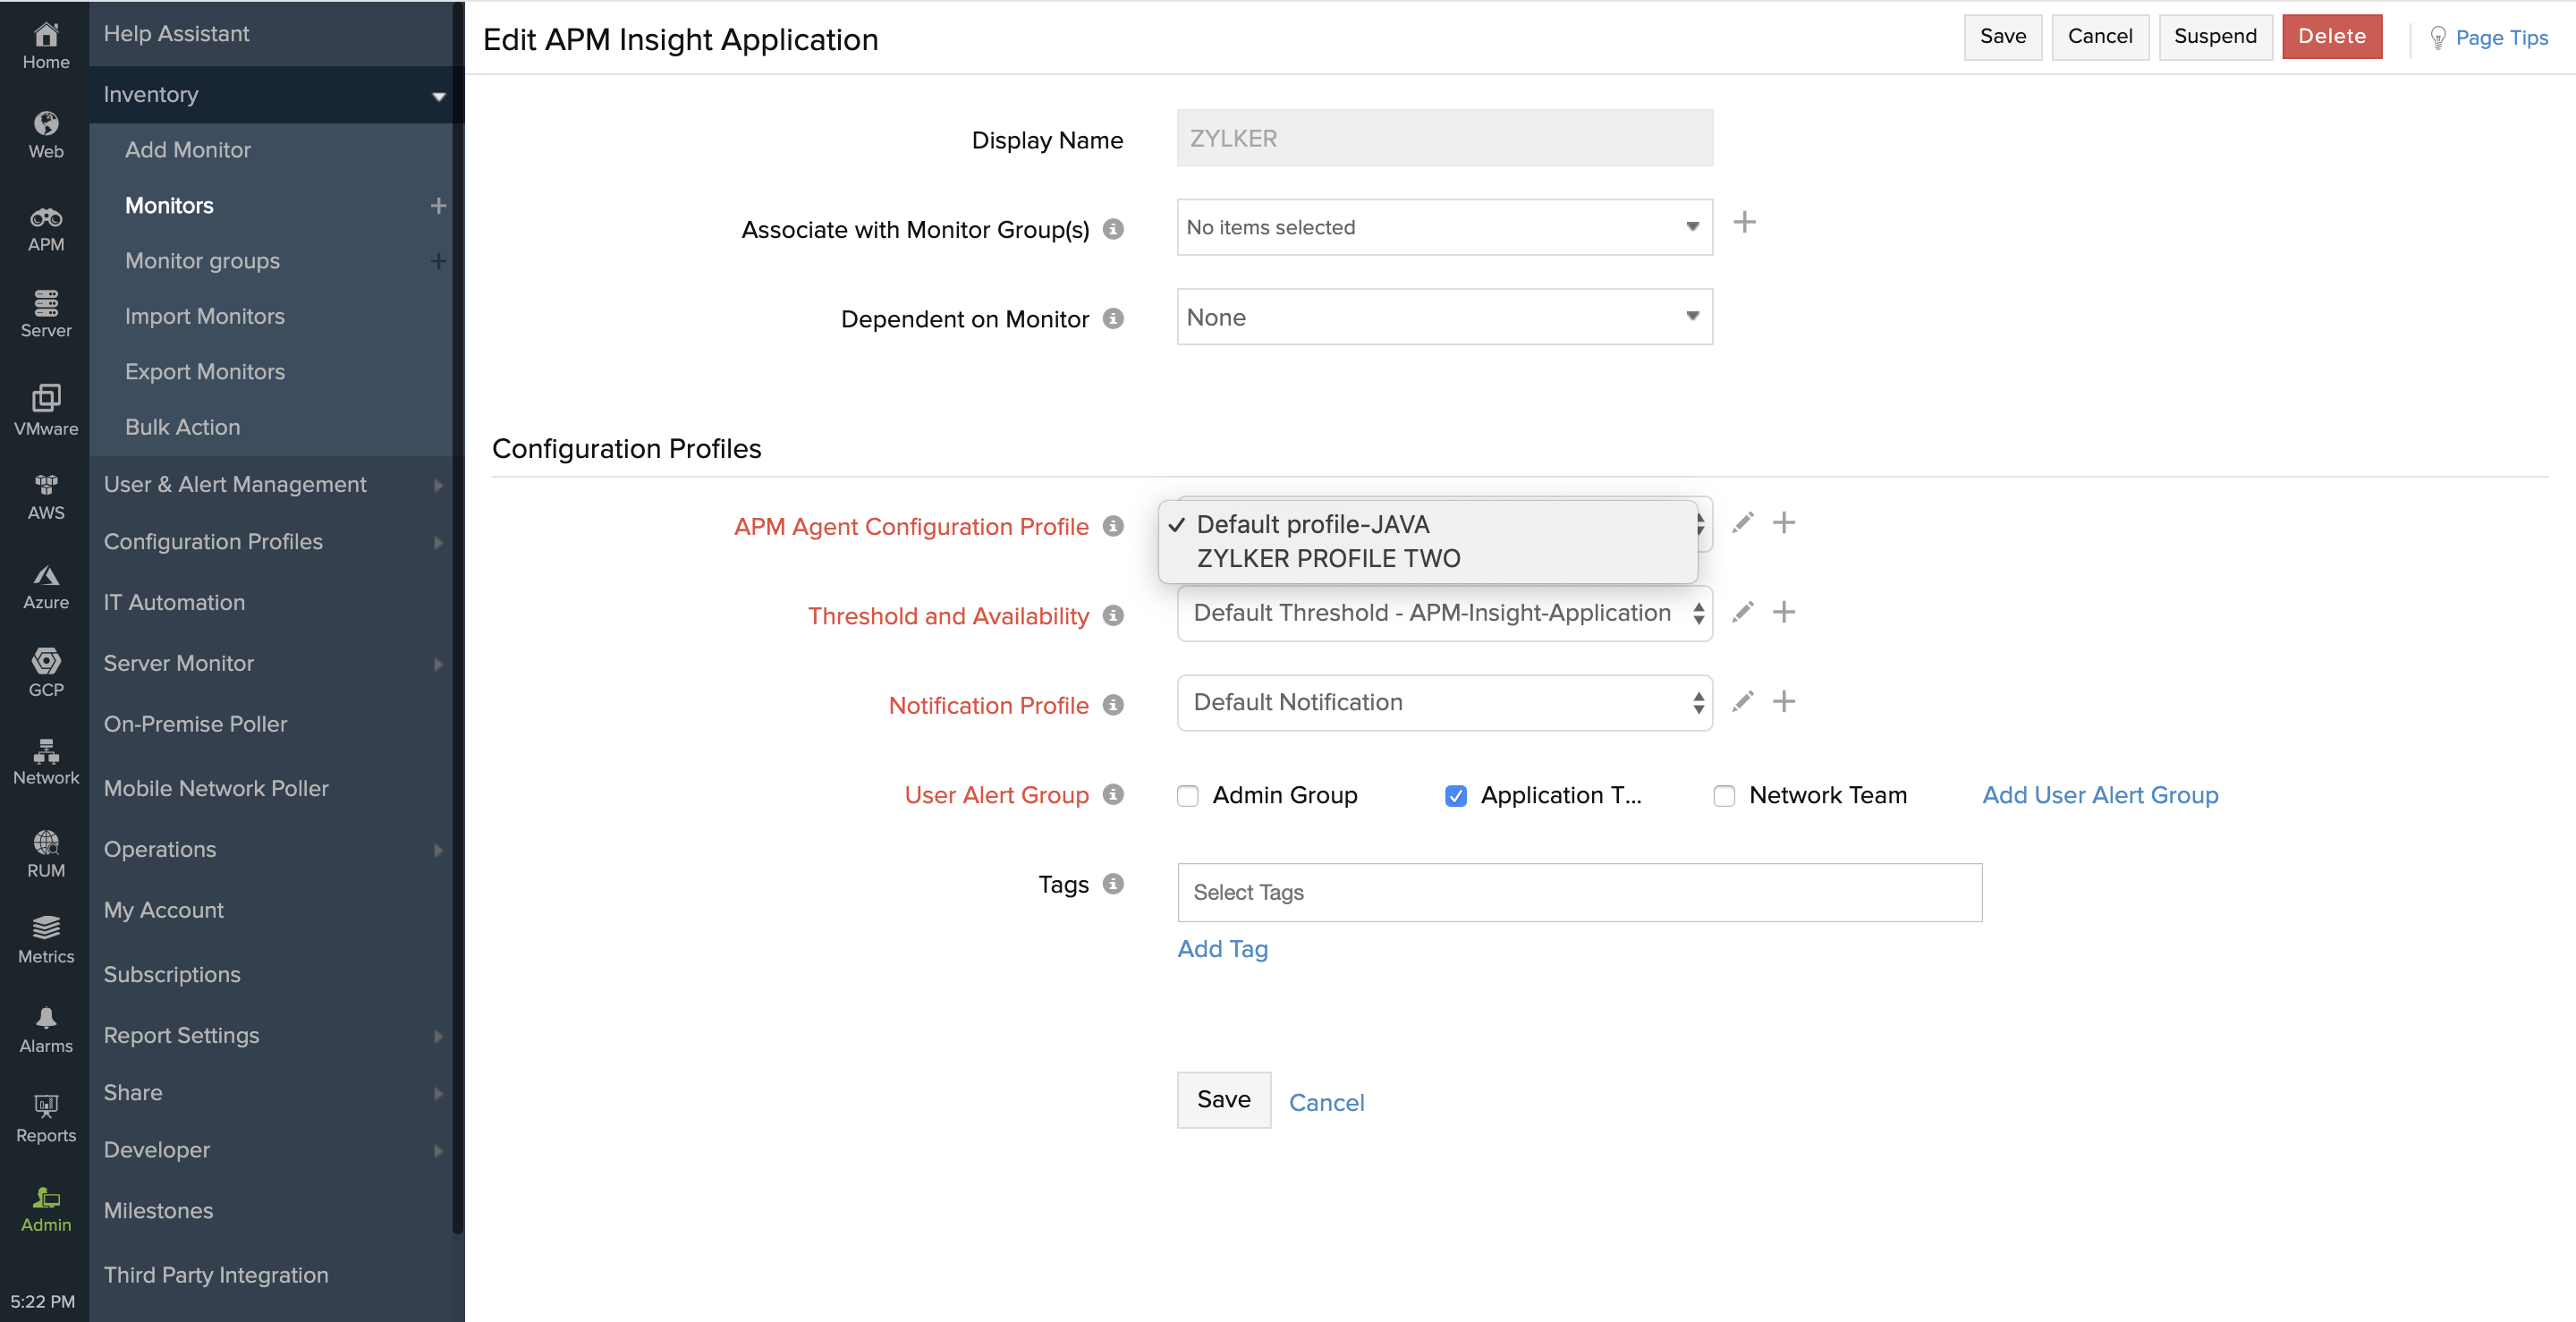Click the Delete button
2576x1322 pixels.
click(x=2332, y=37)
